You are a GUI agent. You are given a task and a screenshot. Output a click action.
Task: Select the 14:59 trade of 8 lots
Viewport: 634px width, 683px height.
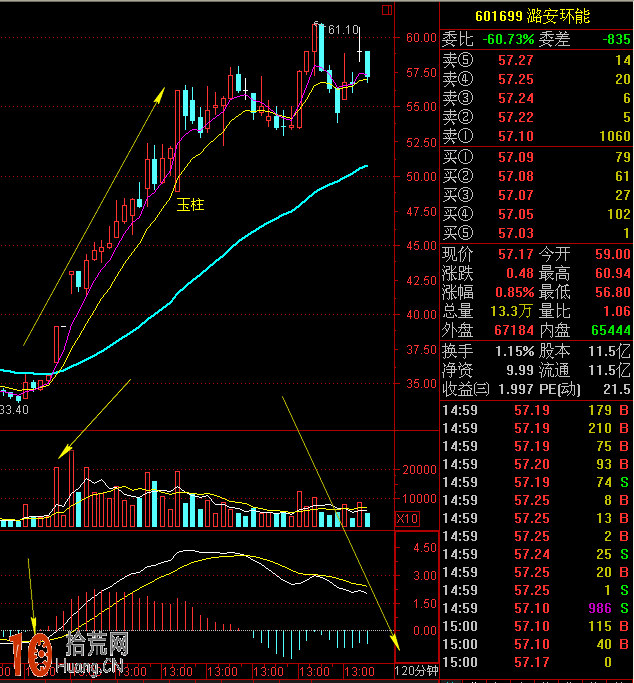click(536, 500)
